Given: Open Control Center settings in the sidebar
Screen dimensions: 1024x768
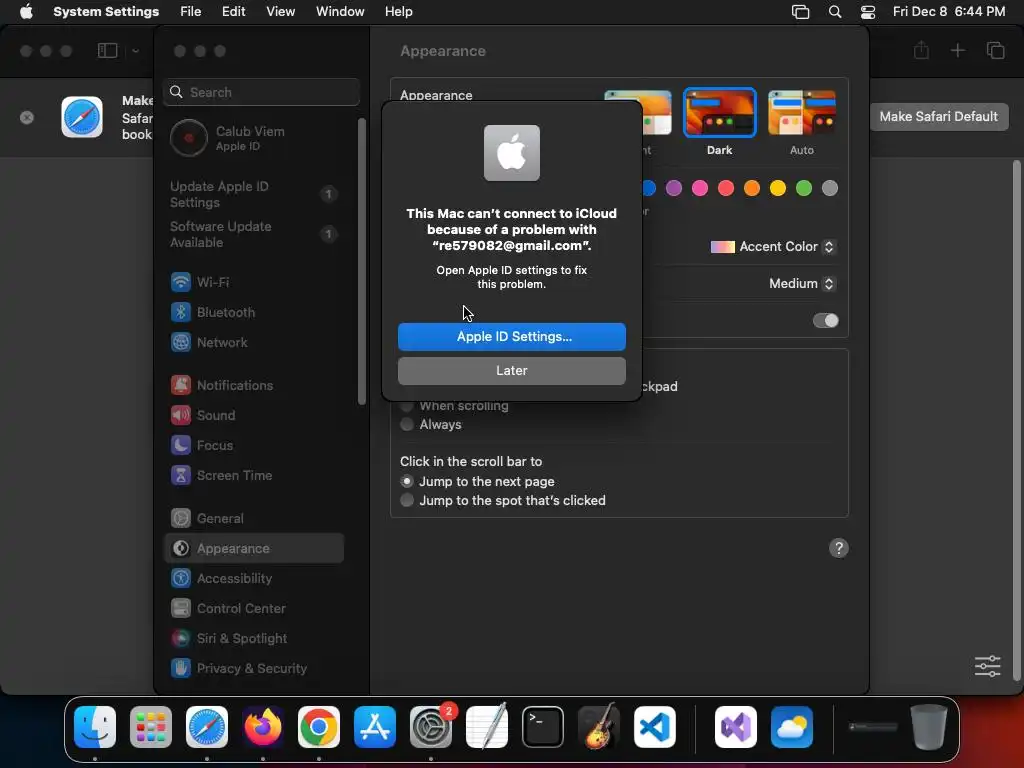Looking at the screenshot, I should tap(254, 609).
